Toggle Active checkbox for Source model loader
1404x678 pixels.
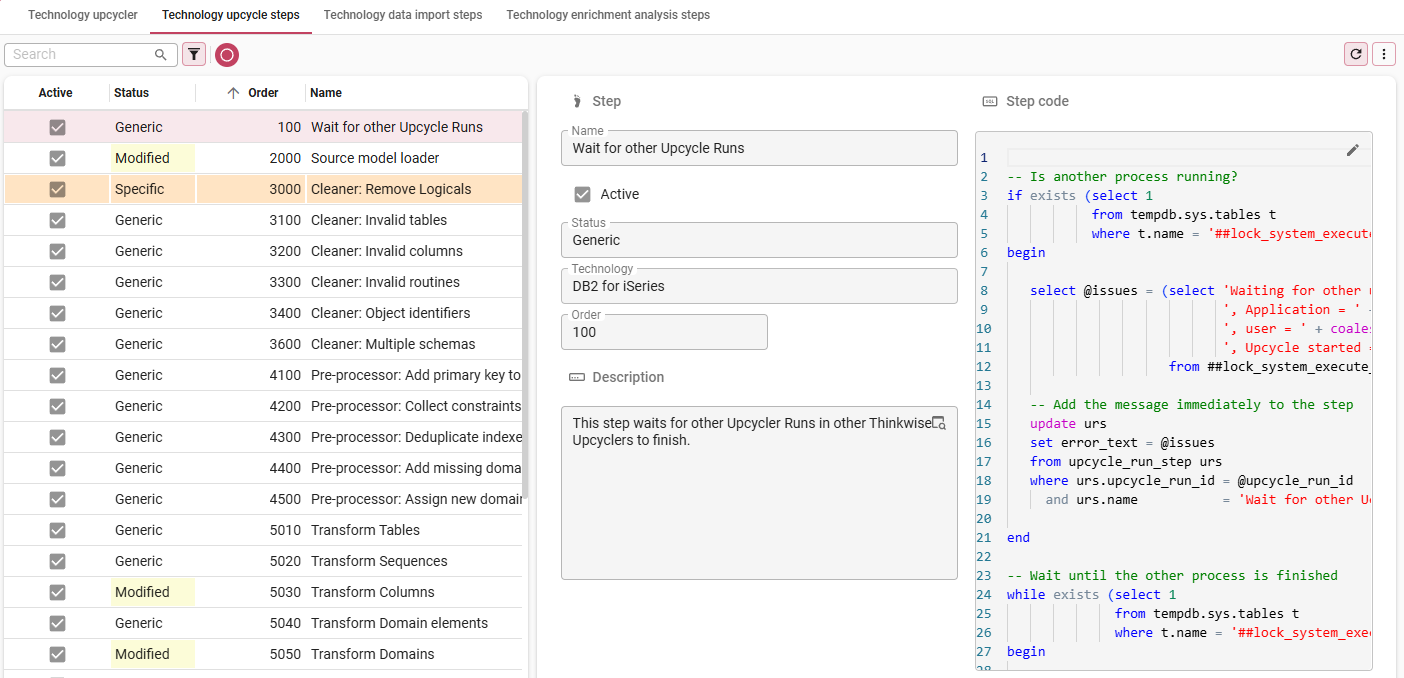(x=57, y=158)
